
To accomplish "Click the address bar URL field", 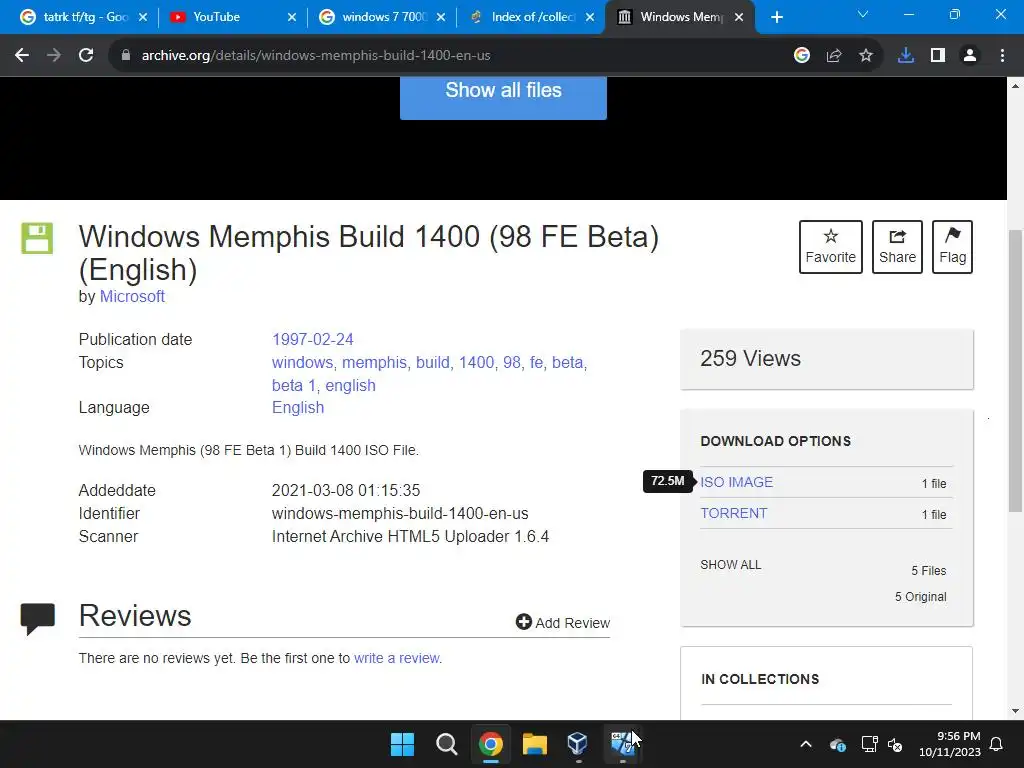I will [x=457, y=56].
